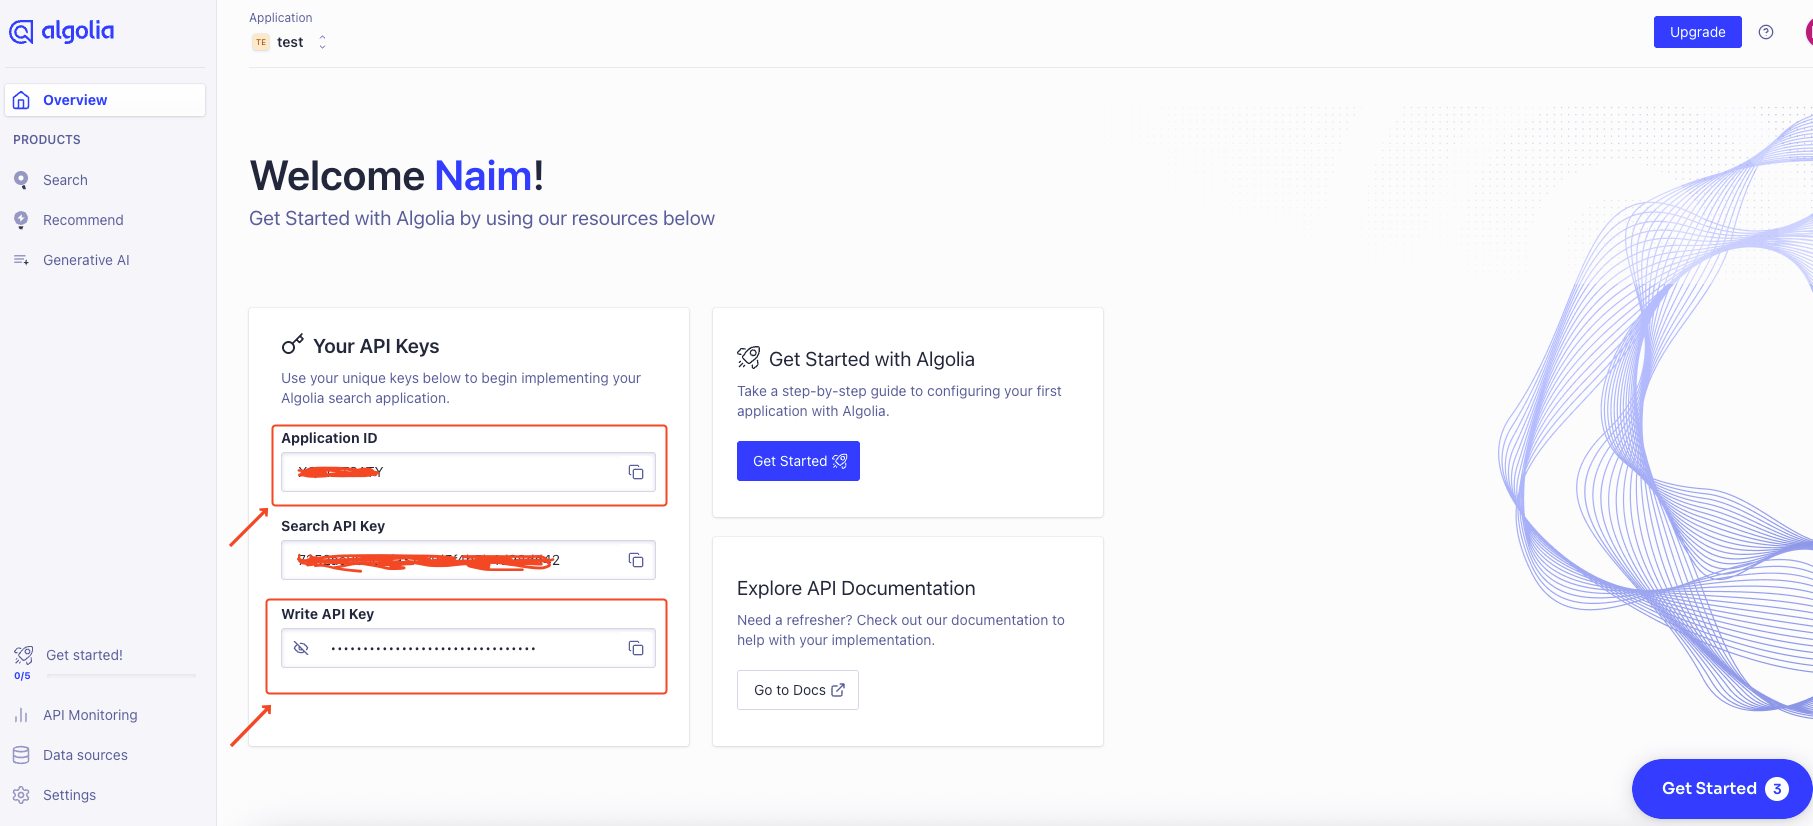Click the 'Write API Key' label
The height and width of the screenshot is (826, 1813).
(x=328, y=614)
